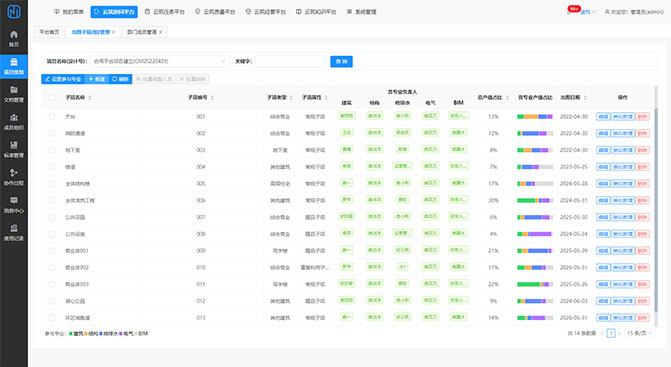Viewport: 671px width, 367px height.
Task: Focus the 关键字 keyword input field
Action: tap(290, 61)
